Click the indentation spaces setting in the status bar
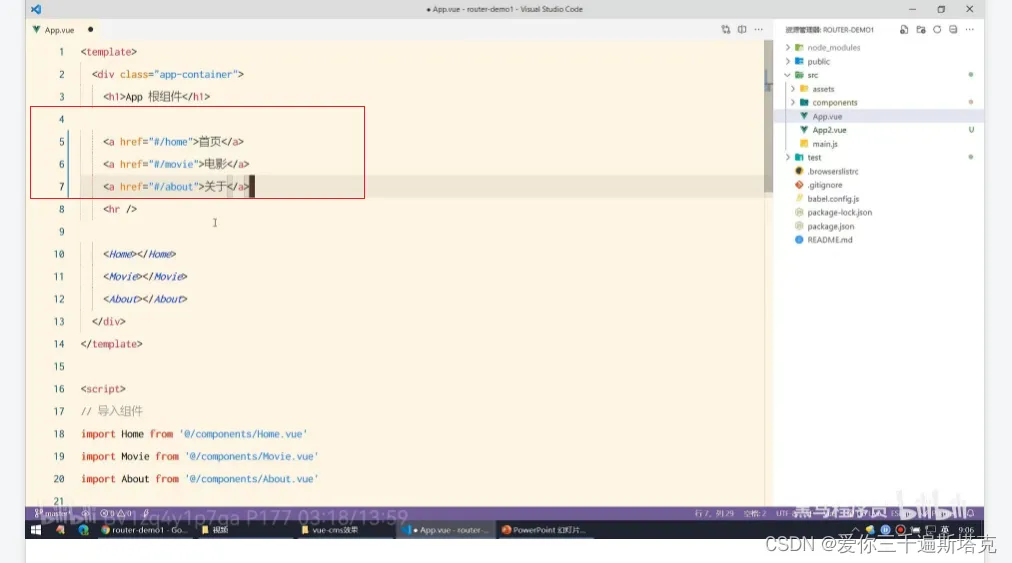This screenshot has height=563, width=1012. [754, 514]
